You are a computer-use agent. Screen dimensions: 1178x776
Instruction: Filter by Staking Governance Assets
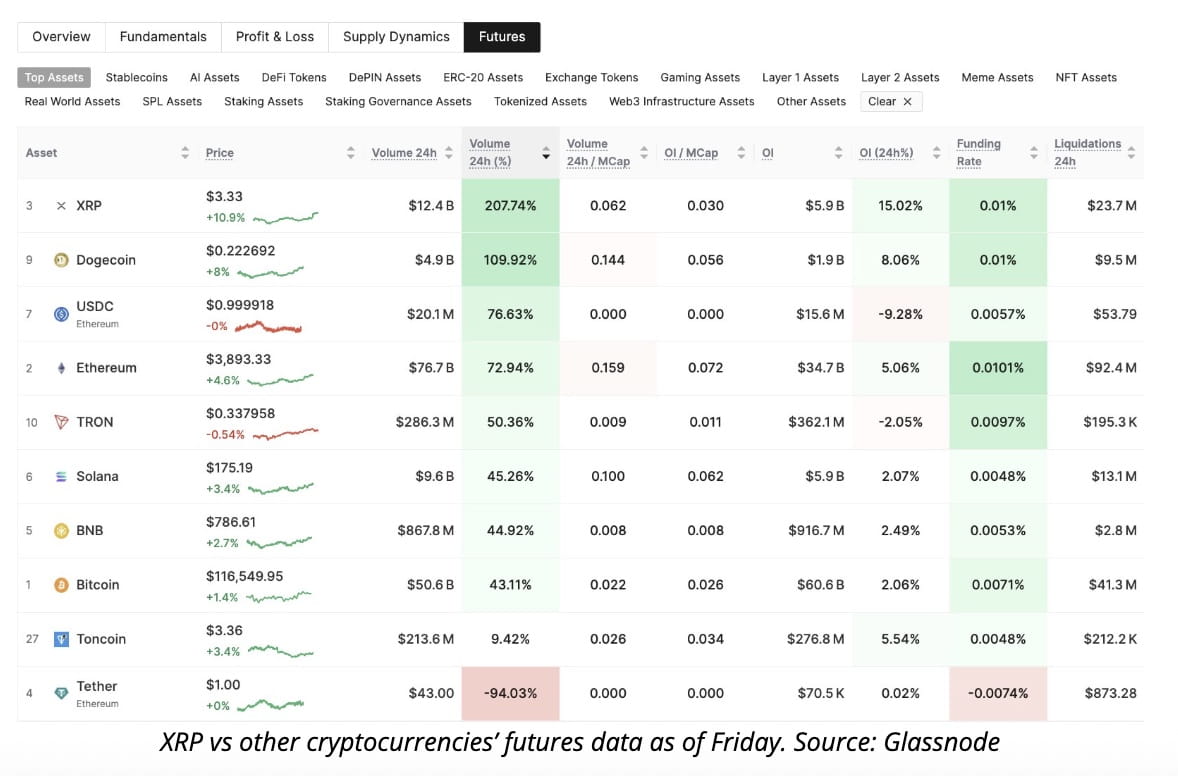pos(398,101)
